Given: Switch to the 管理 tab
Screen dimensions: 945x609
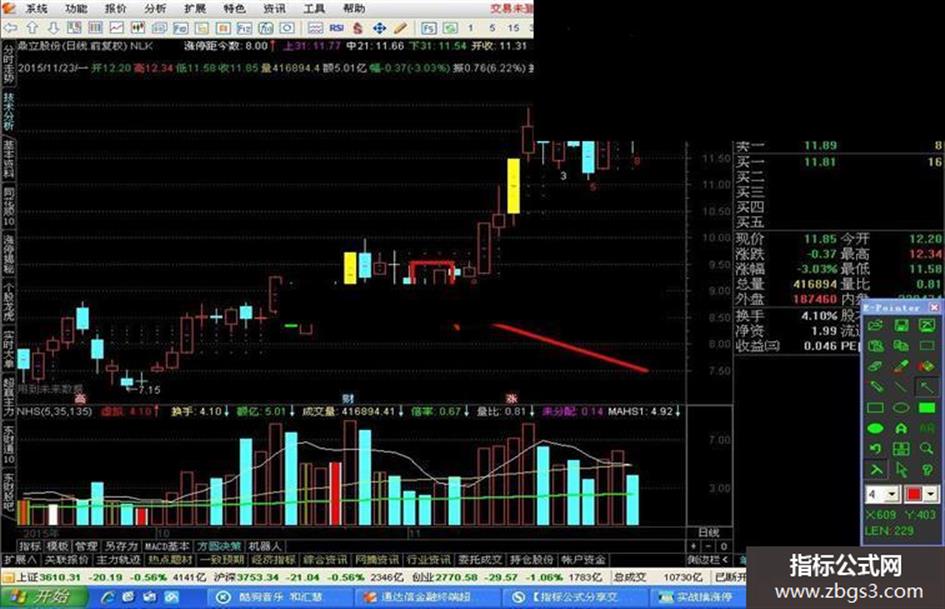Looking at the screenshot, I should click(86, 546).
